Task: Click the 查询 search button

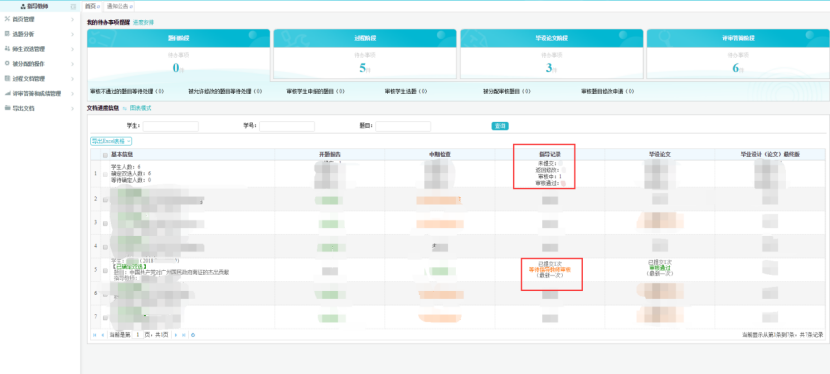Action: 500,126
